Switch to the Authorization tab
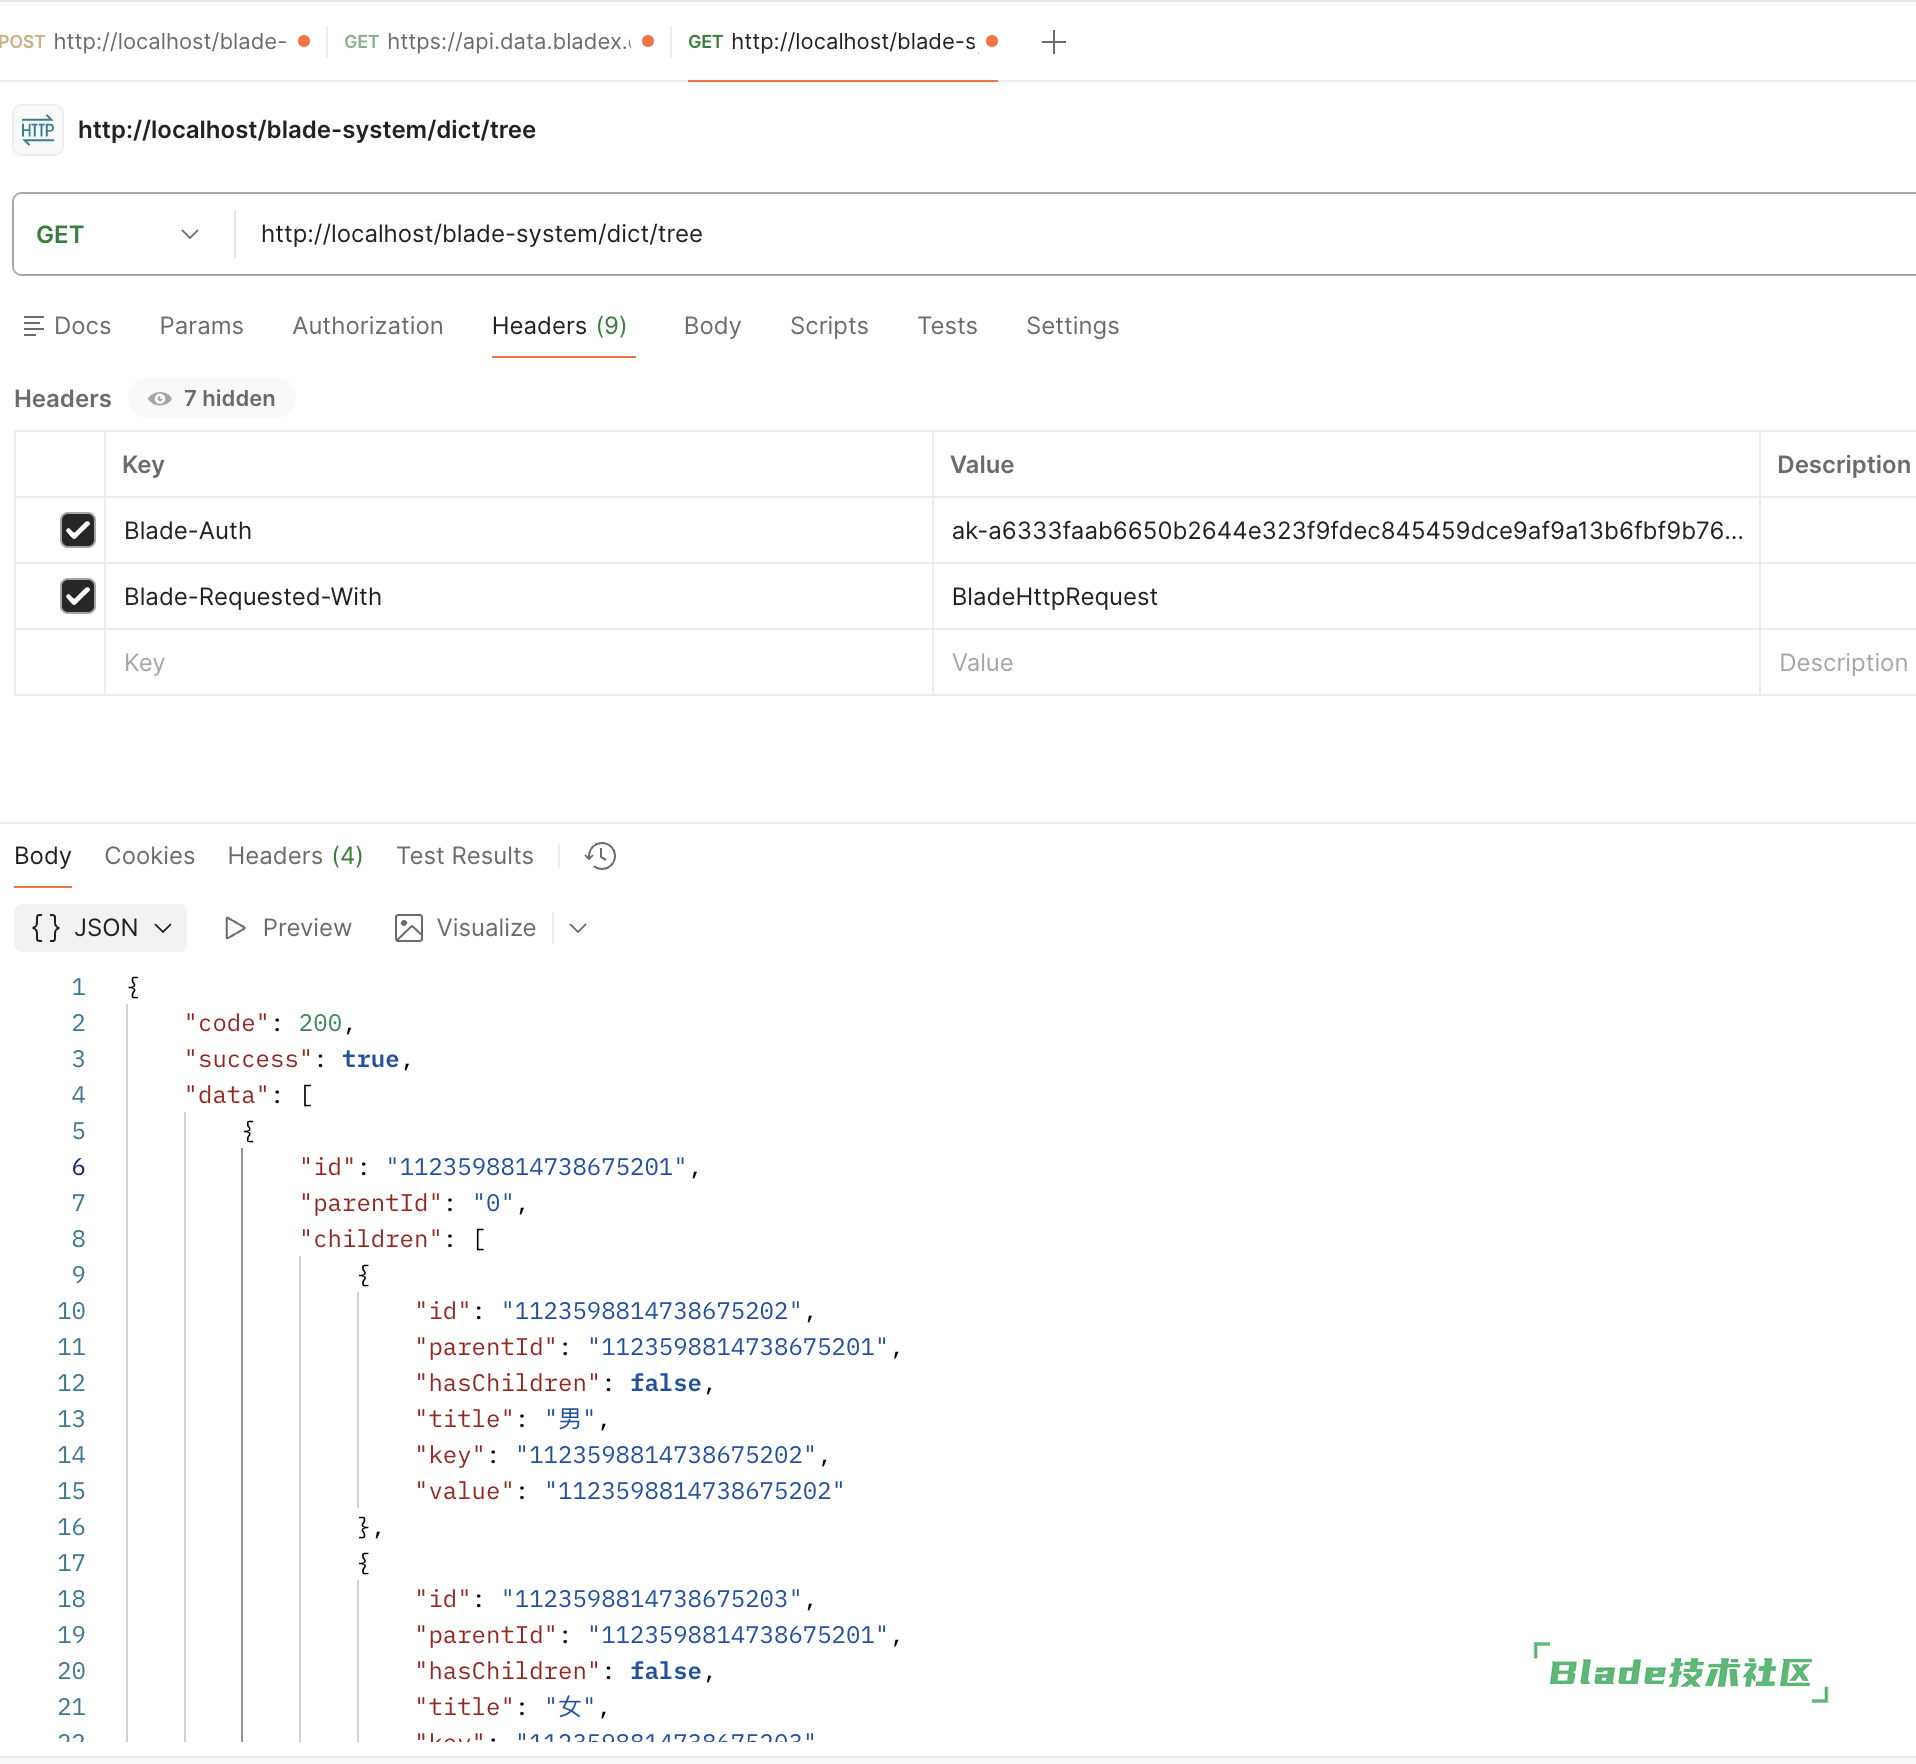The height and width of the screenshot is (1764, 1916). (x=367, y=326)
